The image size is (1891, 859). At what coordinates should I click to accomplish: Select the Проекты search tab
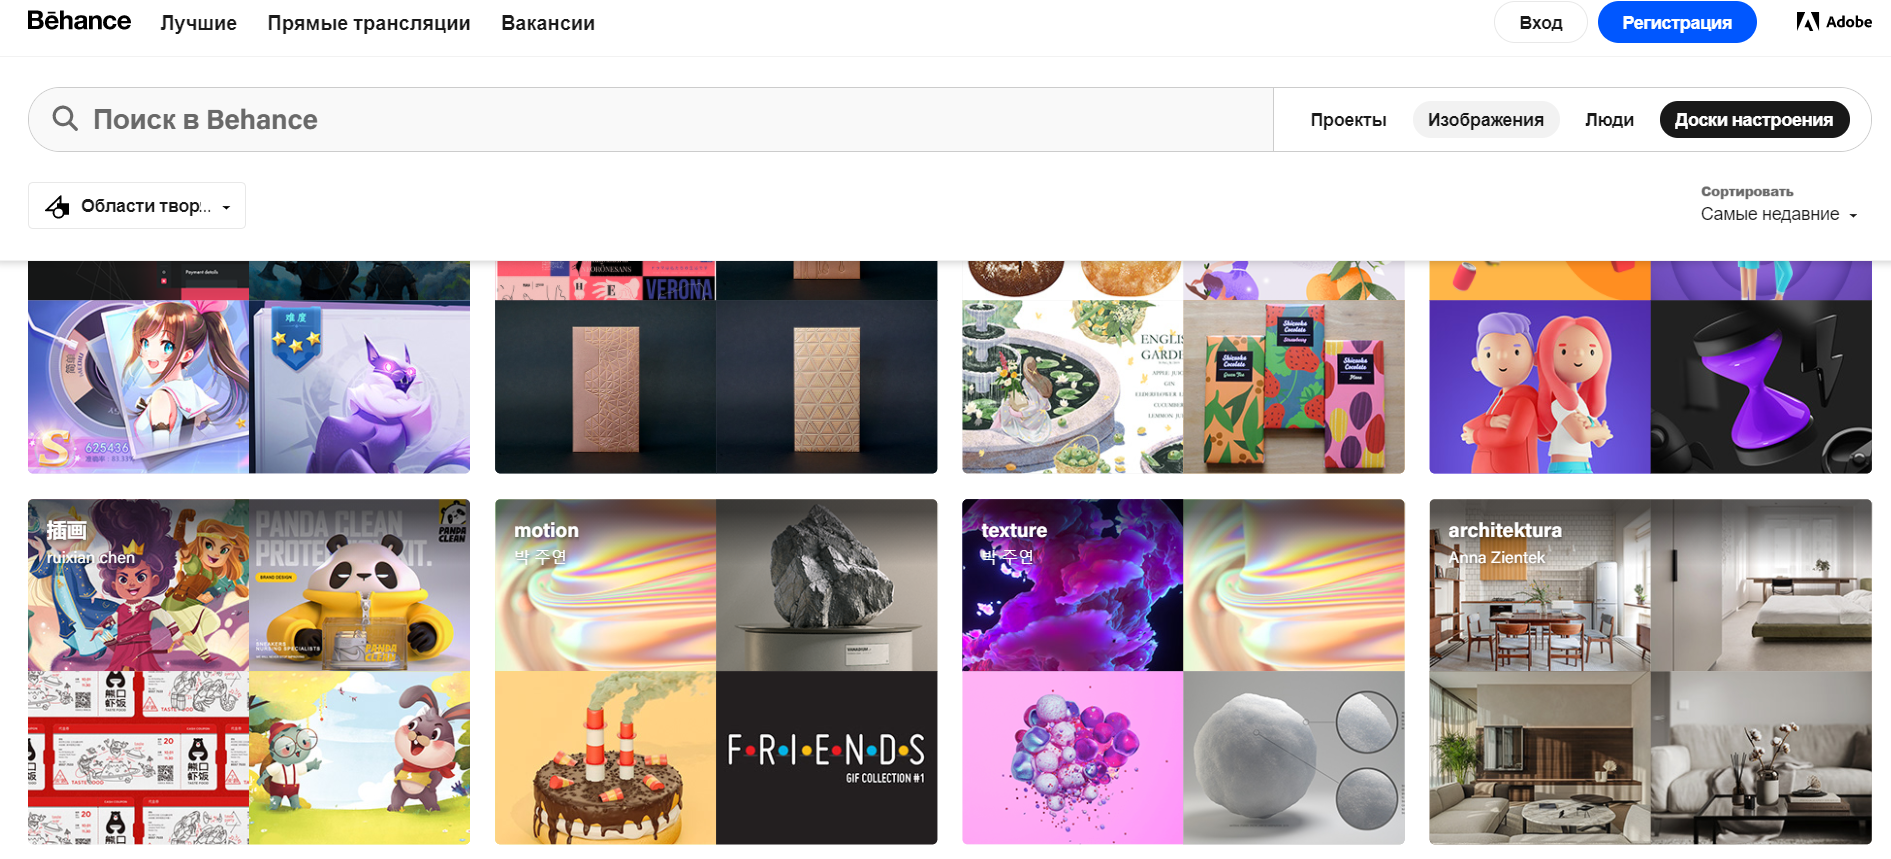[1348, 120]
